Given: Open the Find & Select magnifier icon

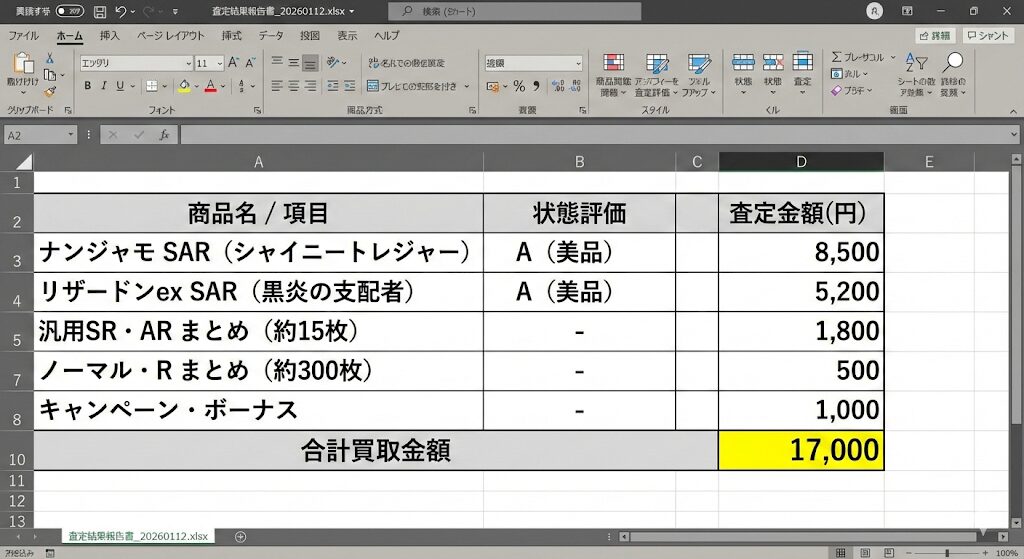Looking at the screenshot, I should (x=953, y=63).
